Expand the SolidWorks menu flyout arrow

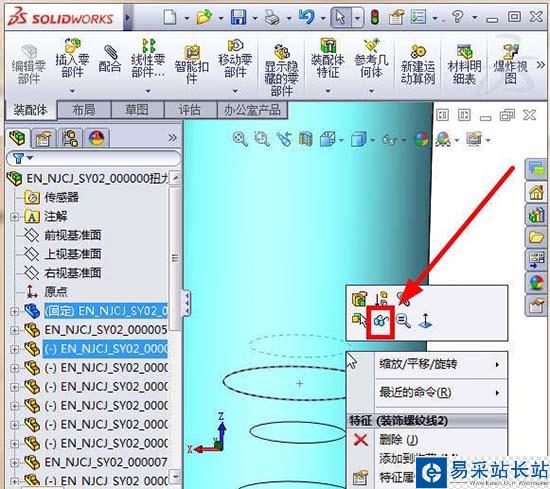coord(128,17)
